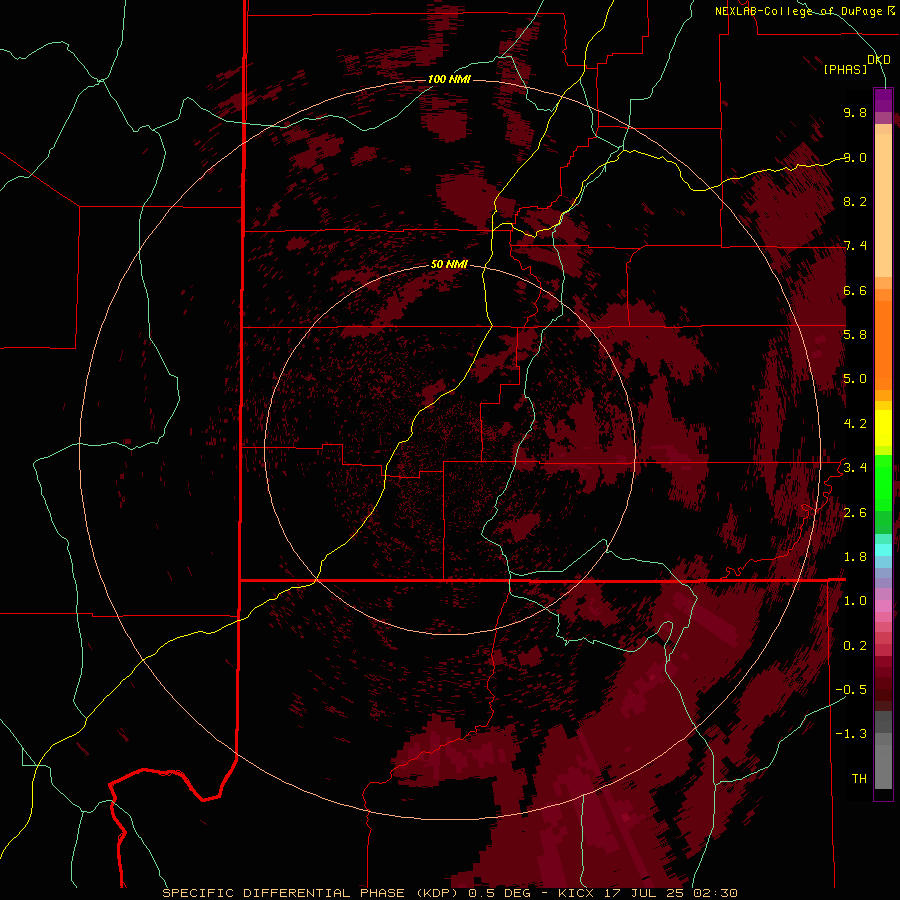
Task: Click the 4.2 color scale value
Action: pos(855,424)
